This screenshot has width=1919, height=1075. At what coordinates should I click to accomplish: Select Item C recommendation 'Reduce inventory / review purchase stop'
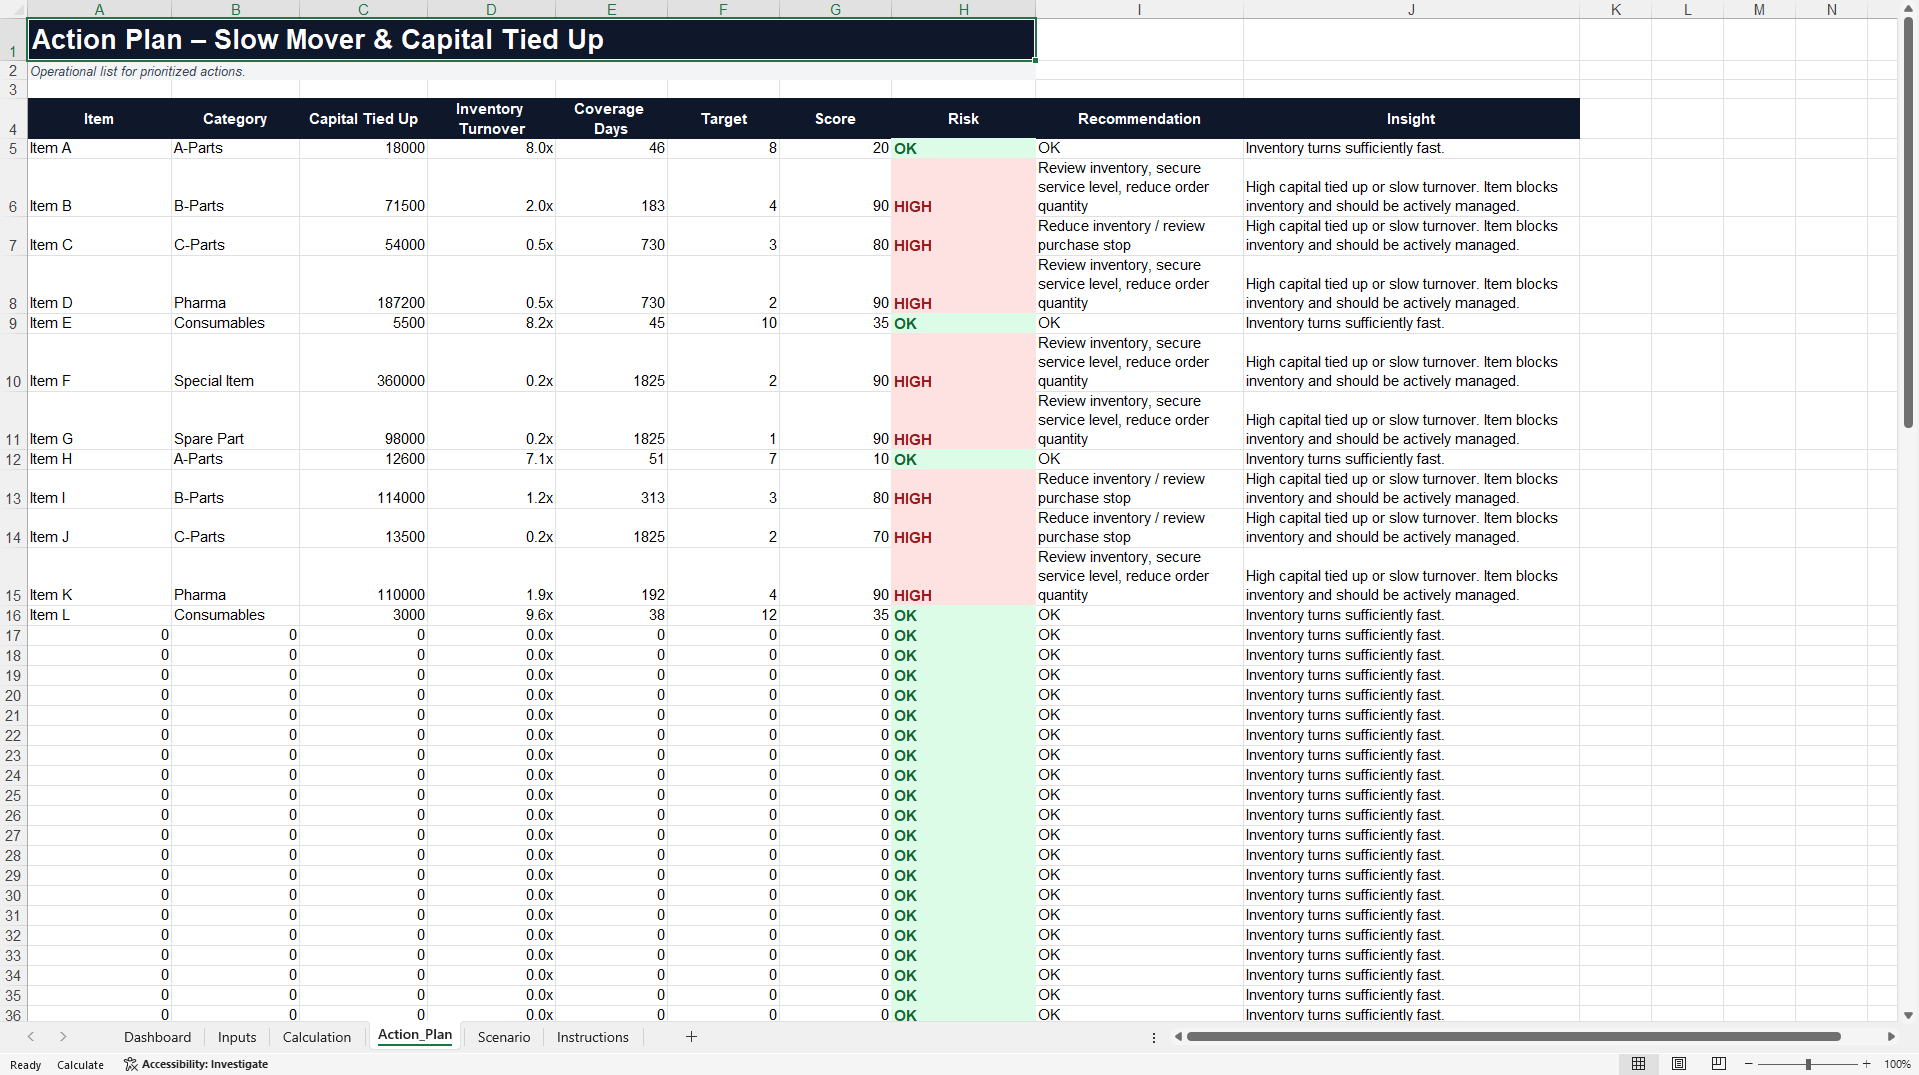[1139, 236]
